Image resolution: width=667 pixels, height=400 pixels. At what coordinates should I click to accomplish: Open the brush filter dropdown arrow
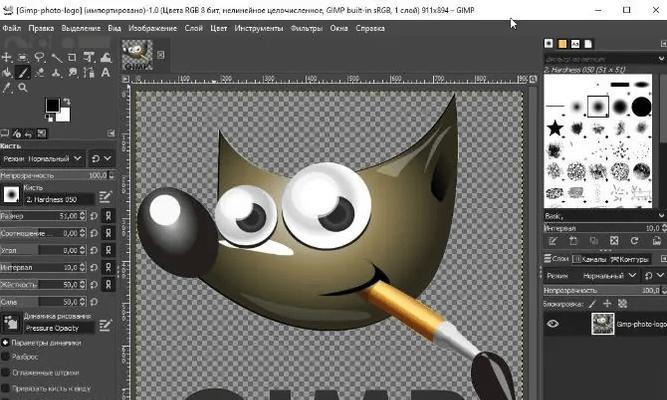click(x=661, y=58)
